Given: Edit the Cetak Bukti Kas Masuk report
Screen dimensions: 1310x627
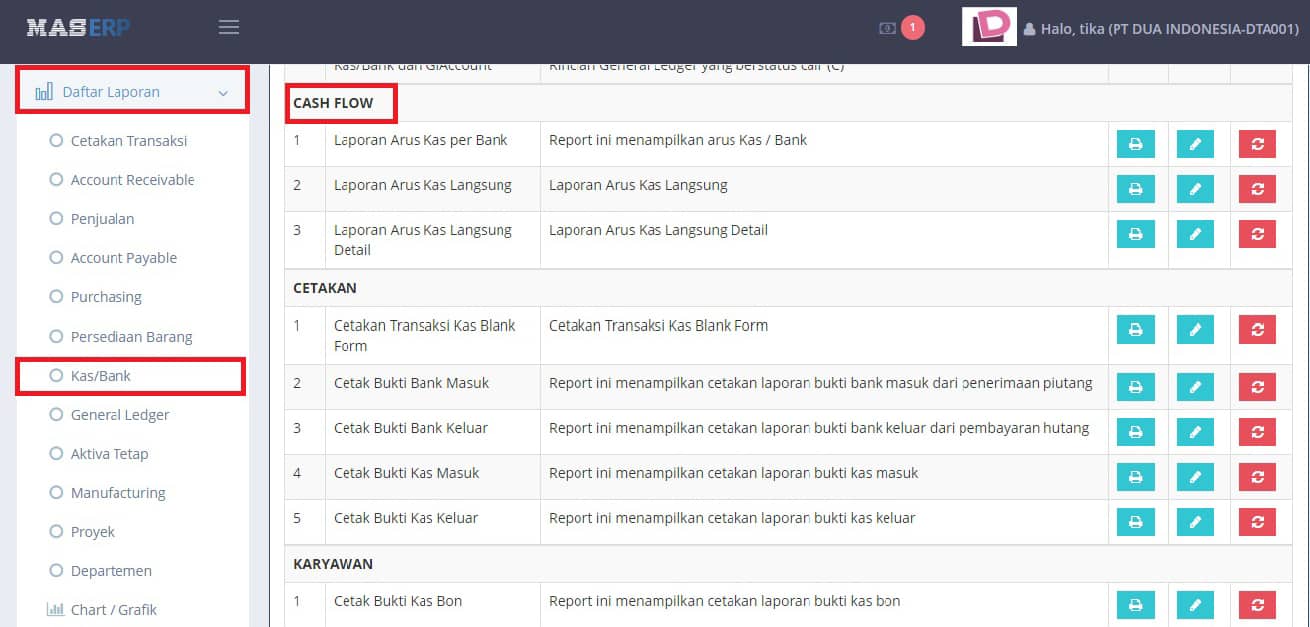Looking at the screenshot, I should coord(1196,477).
